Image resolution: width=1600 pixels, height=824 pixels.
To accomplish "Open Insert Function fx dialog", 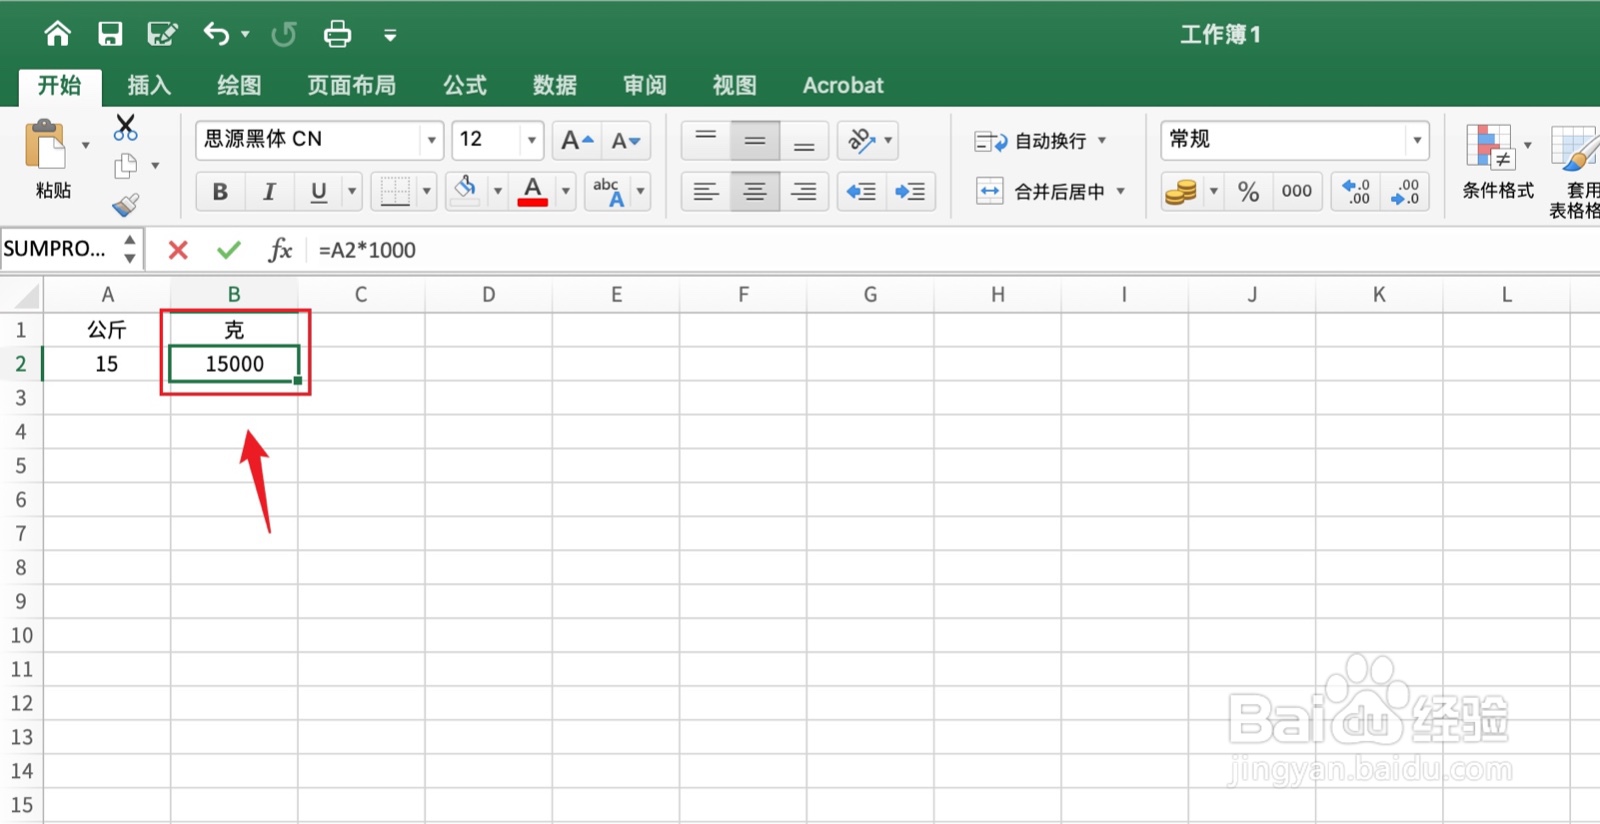I will click(280, 250).
